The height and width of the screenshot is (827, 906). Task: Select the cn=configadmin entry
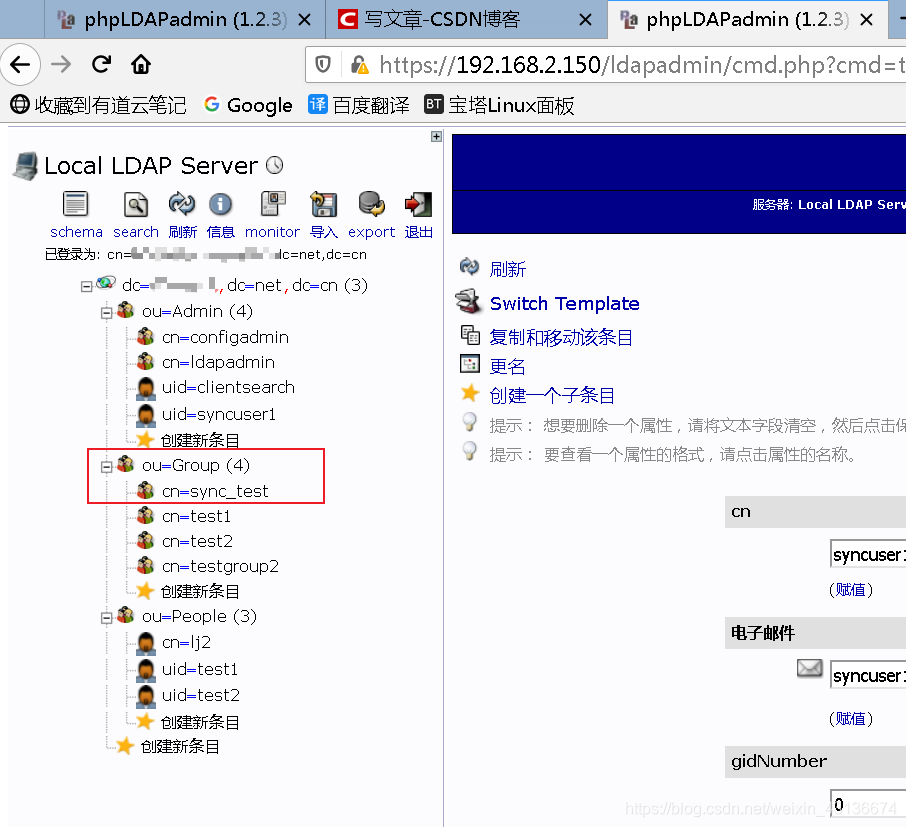coord(225,337)
